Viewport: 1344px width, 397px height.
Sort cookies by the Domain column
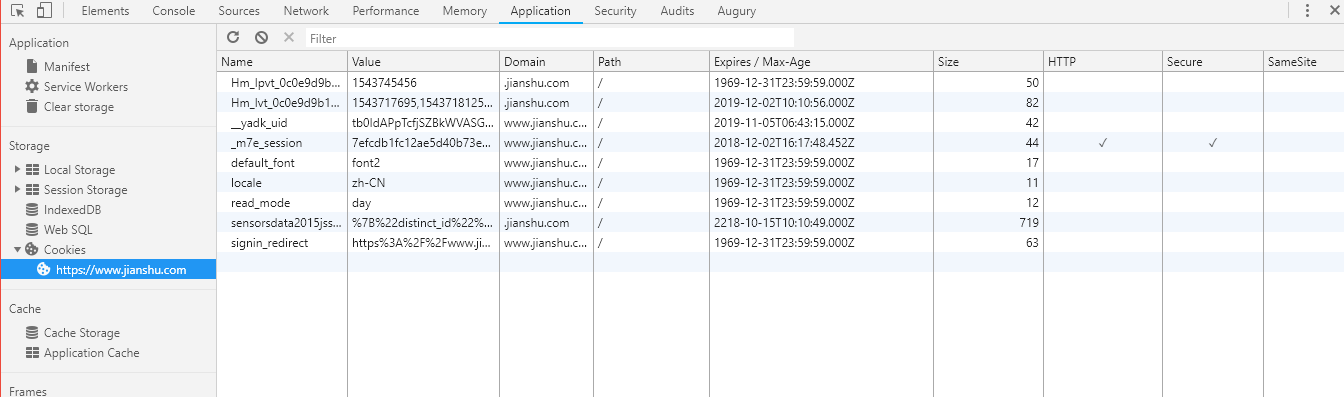coord(546,61)
